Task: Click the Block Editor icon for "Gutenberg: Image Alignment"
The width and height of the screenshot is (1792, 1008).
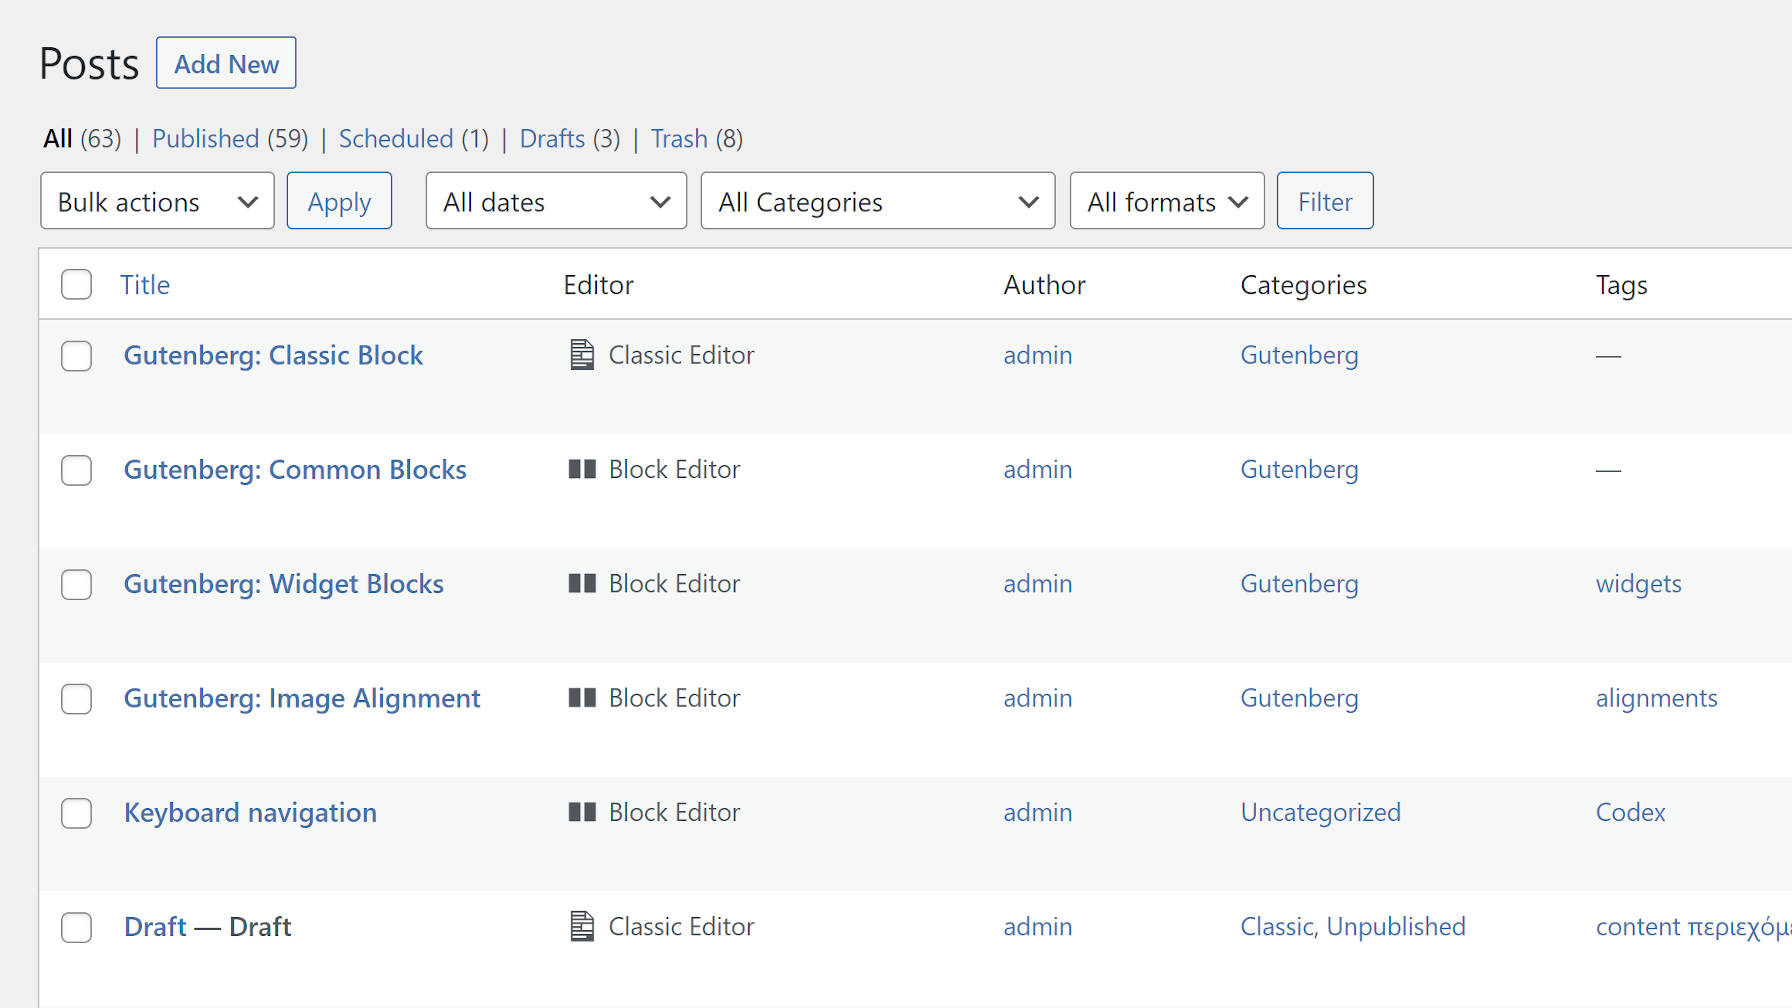Action: click(582, 697)
